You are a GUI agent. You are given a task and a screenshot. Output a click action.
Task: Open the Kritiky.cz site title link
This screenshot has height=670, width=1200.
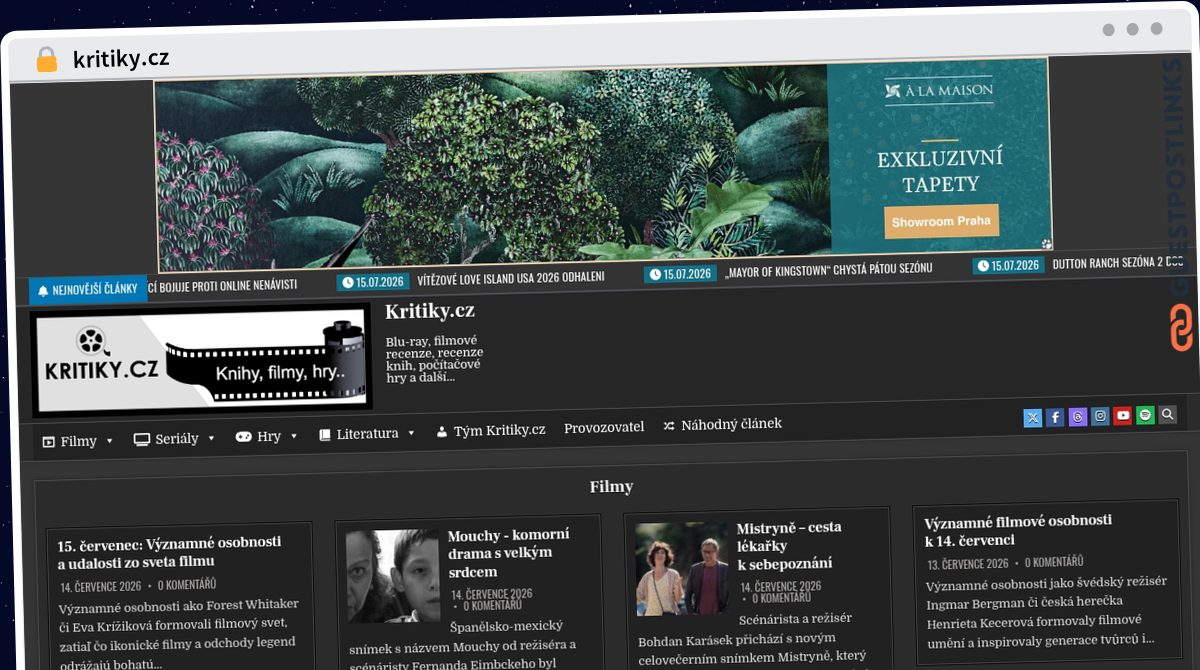pos(429,311)
